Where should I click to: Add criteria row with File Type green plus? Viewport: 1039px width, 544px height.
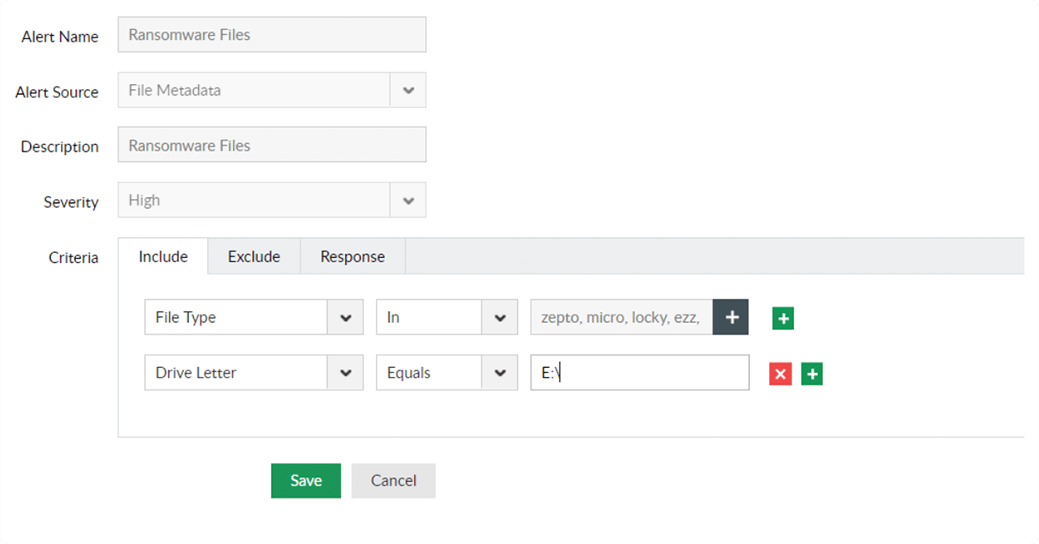coord(783,318)
